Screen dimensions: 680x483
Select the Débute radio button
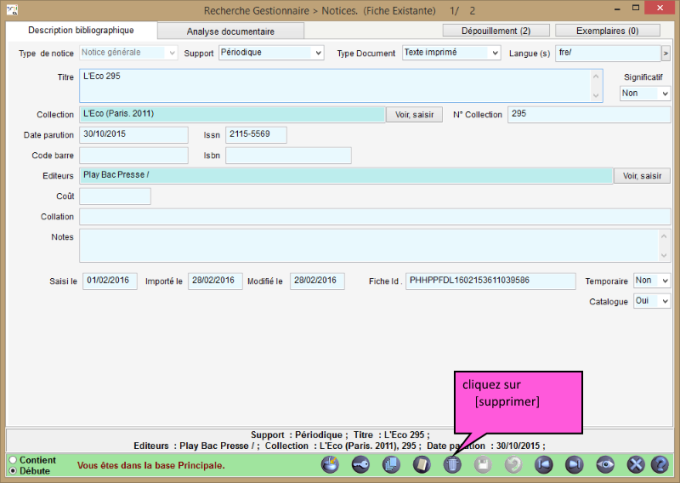tap(13, 470)
